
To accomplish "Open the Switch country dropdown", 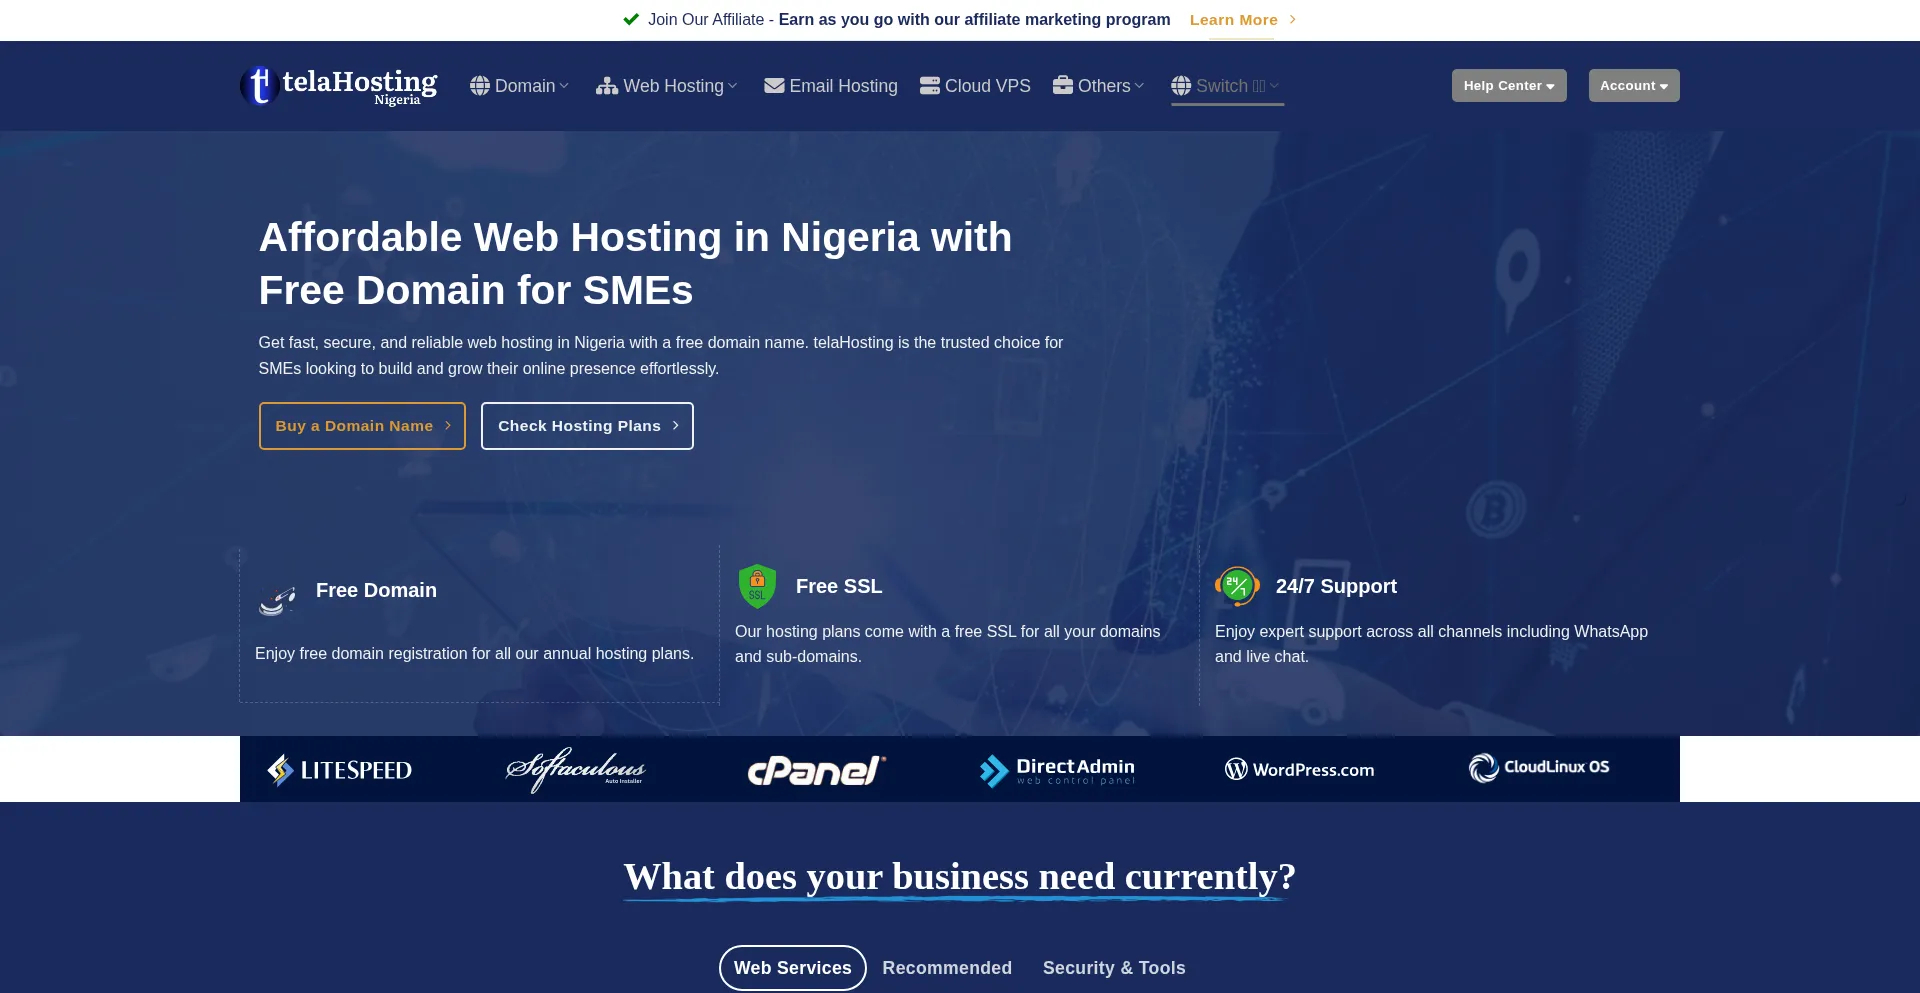I will [1227, 86].
